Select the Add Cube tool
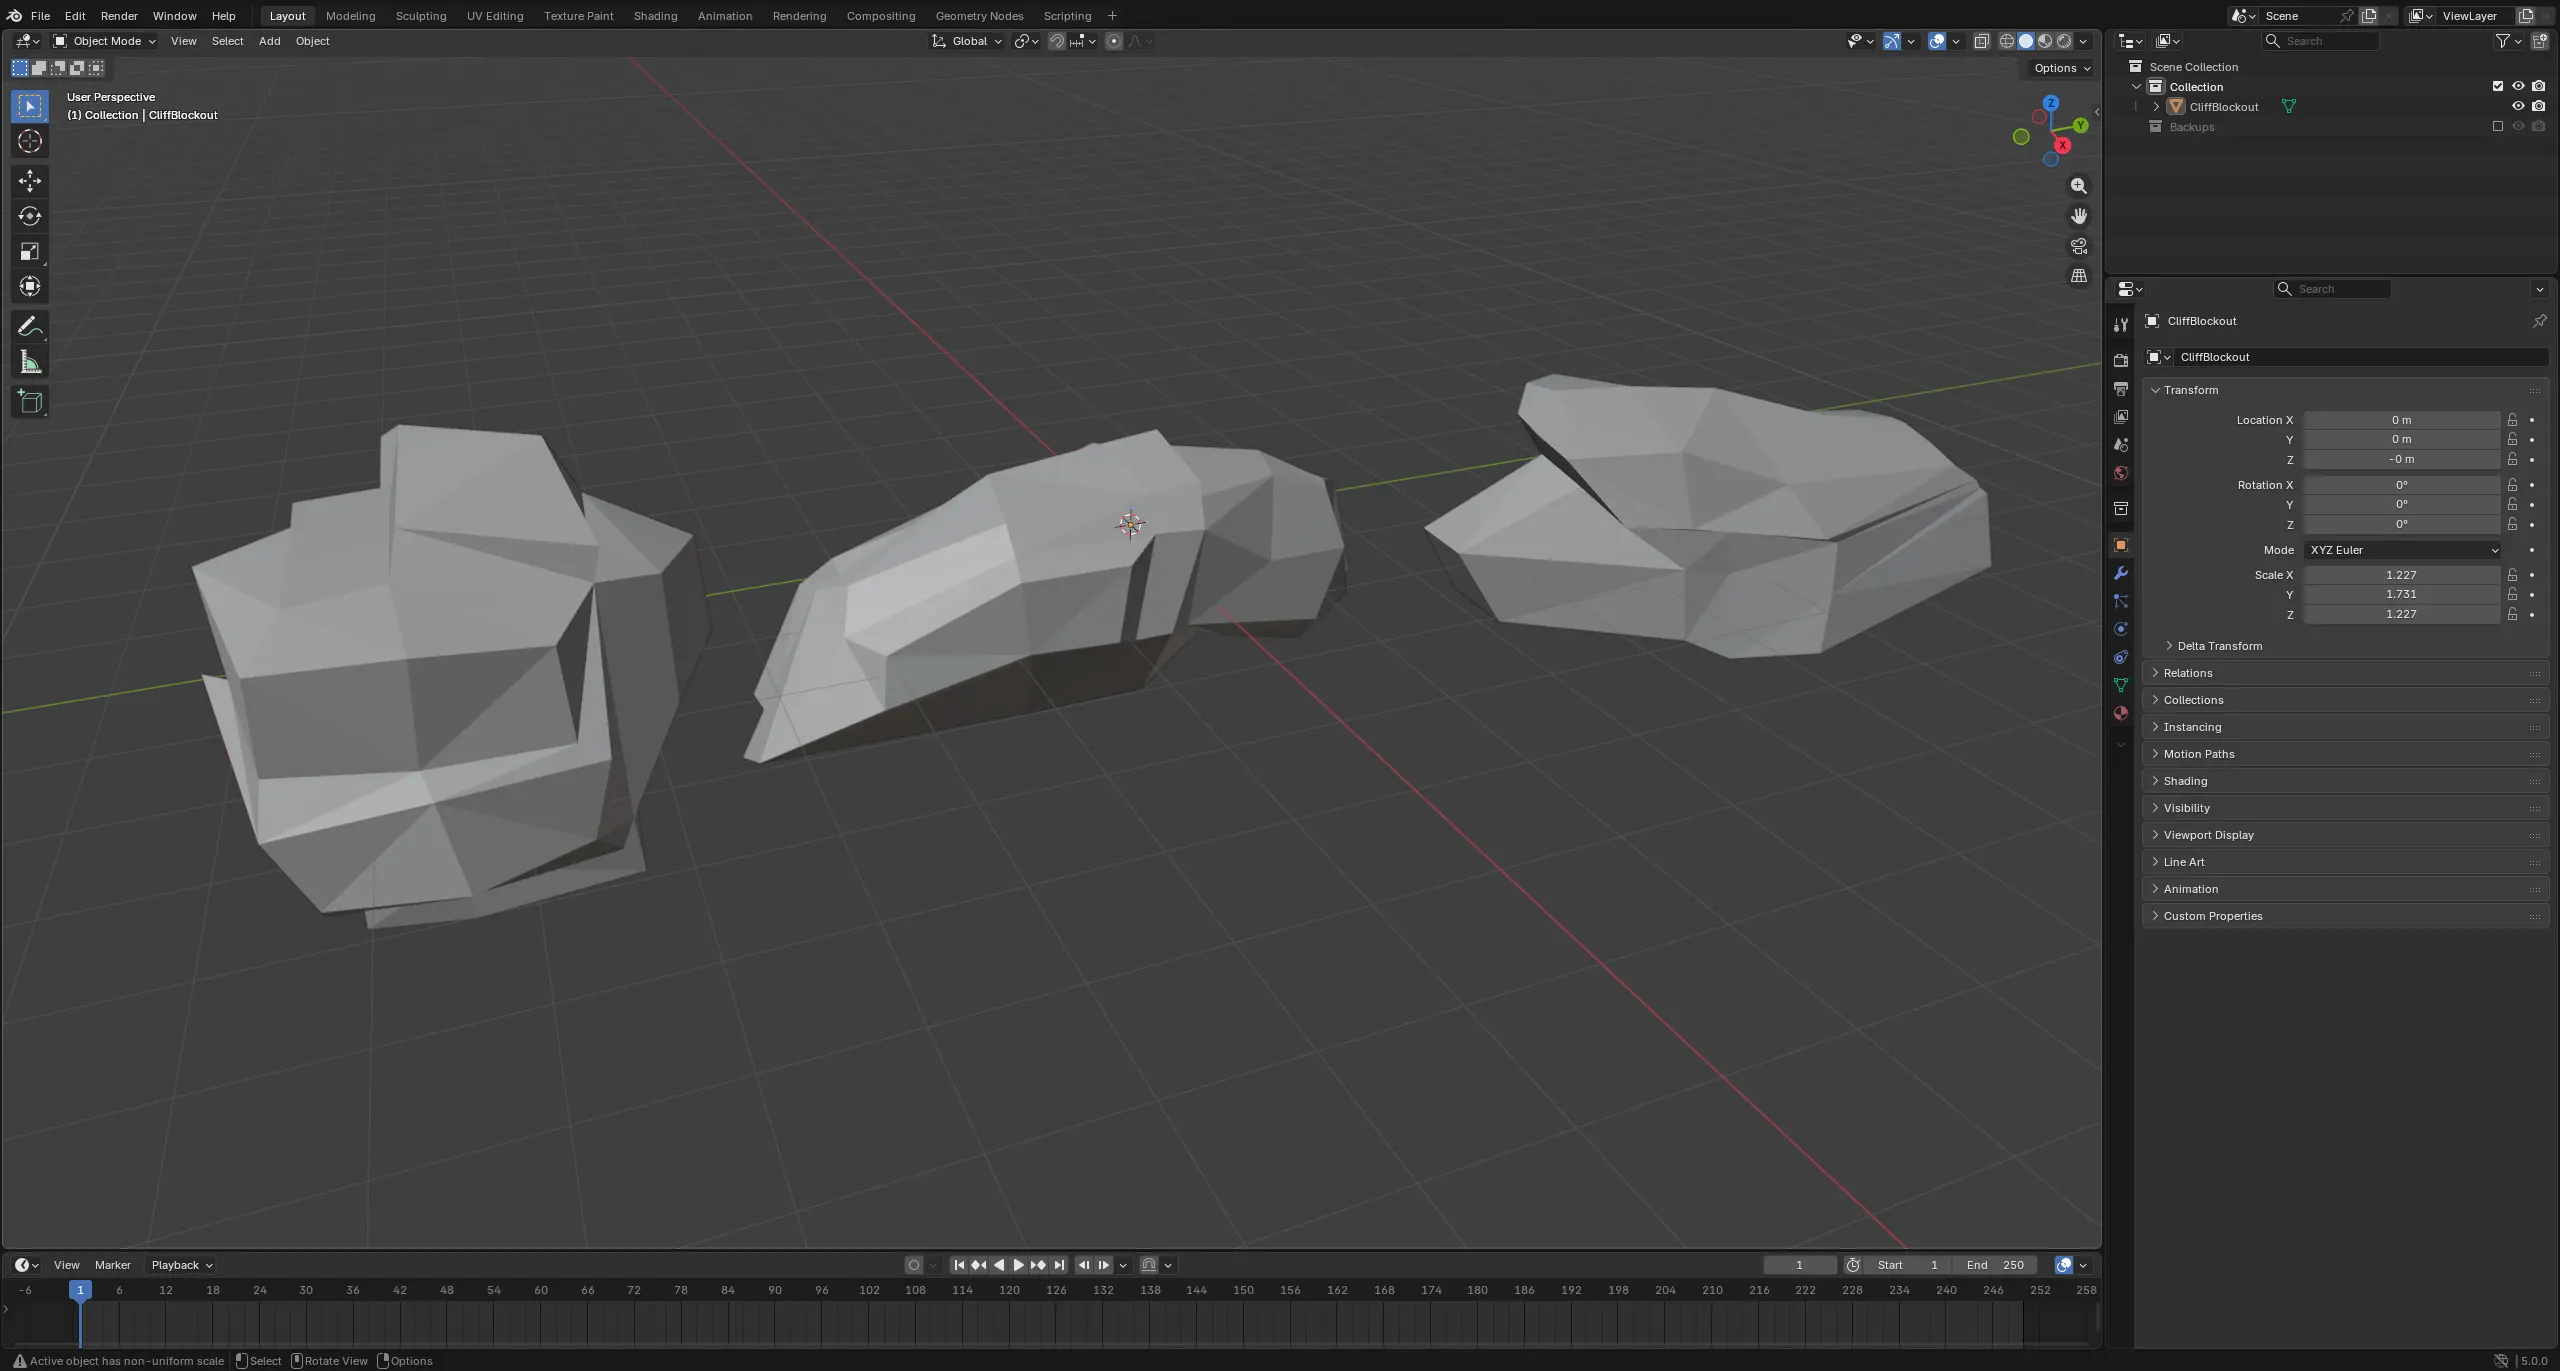 30,402
